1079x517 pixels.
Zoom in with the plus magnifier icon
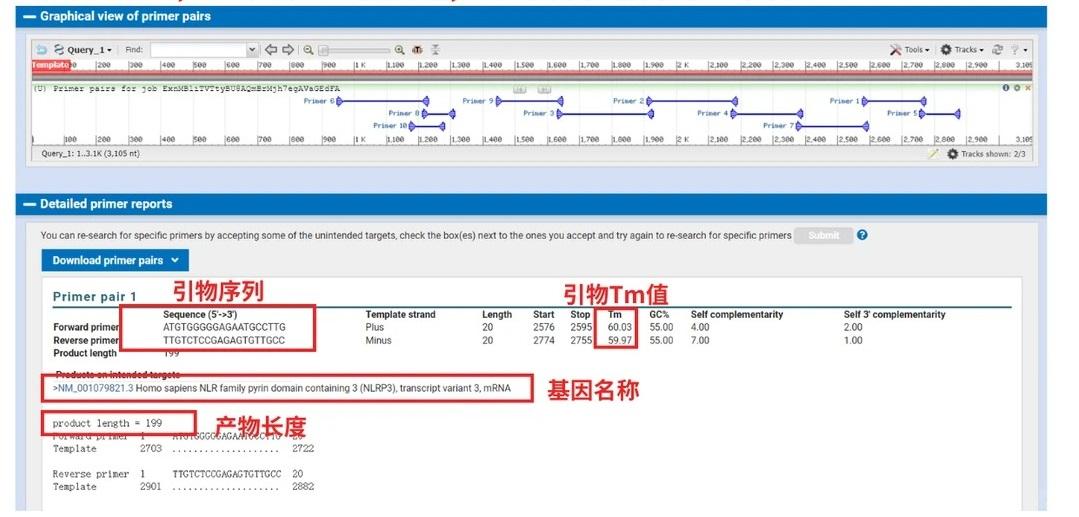400,49
